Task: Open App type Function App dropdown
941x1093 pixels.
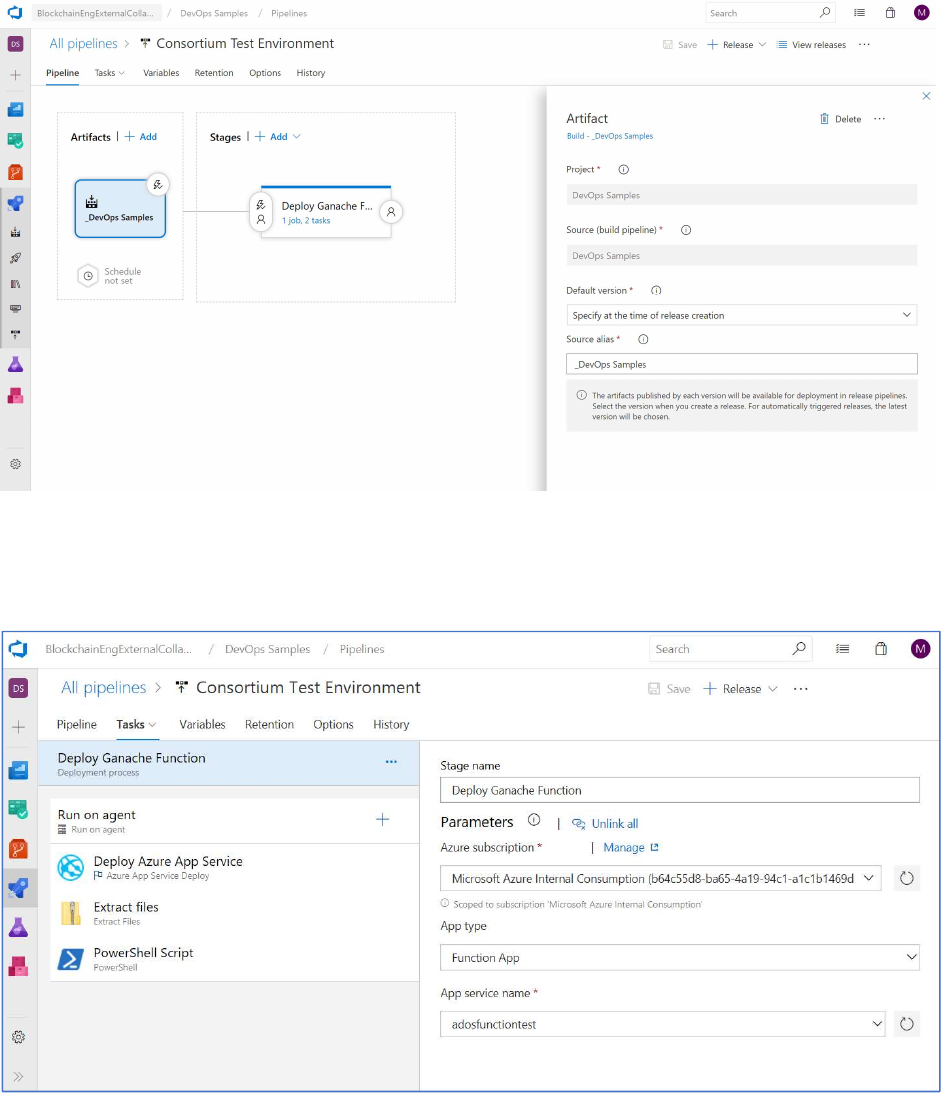Action: [x=680, y=958]
